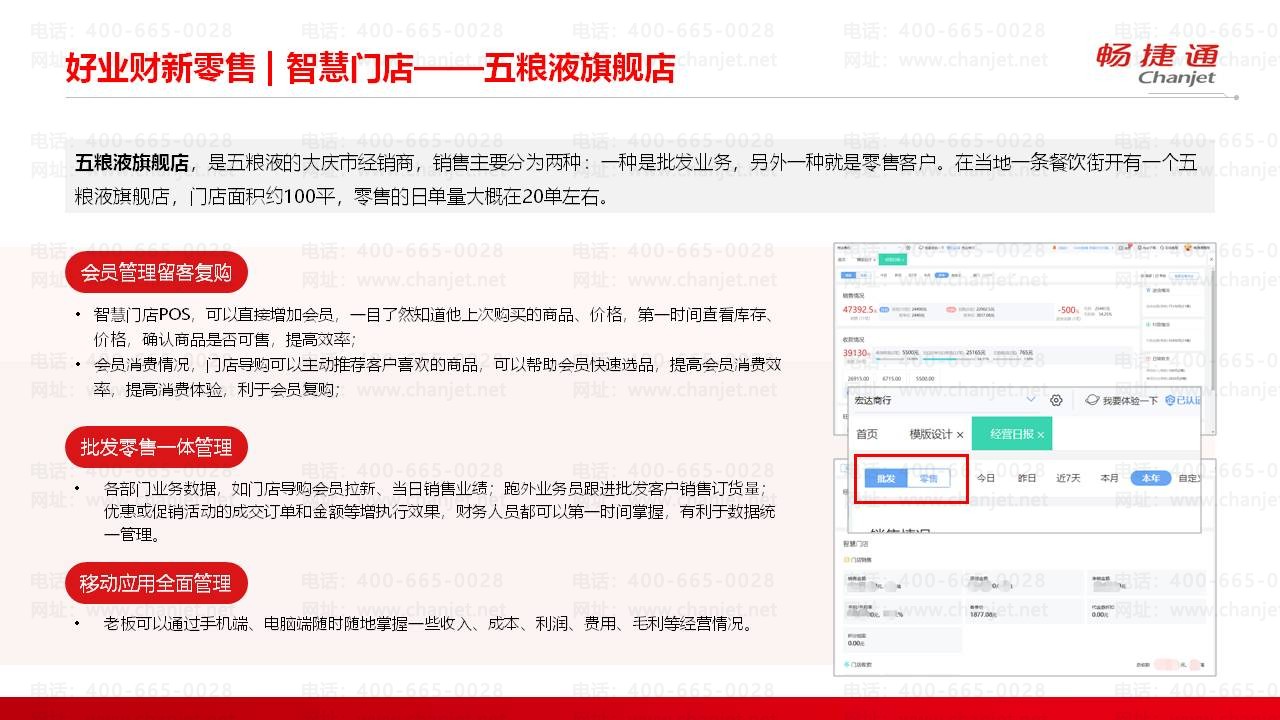Select the 批发 toggle option

click(x=886, y=478)
